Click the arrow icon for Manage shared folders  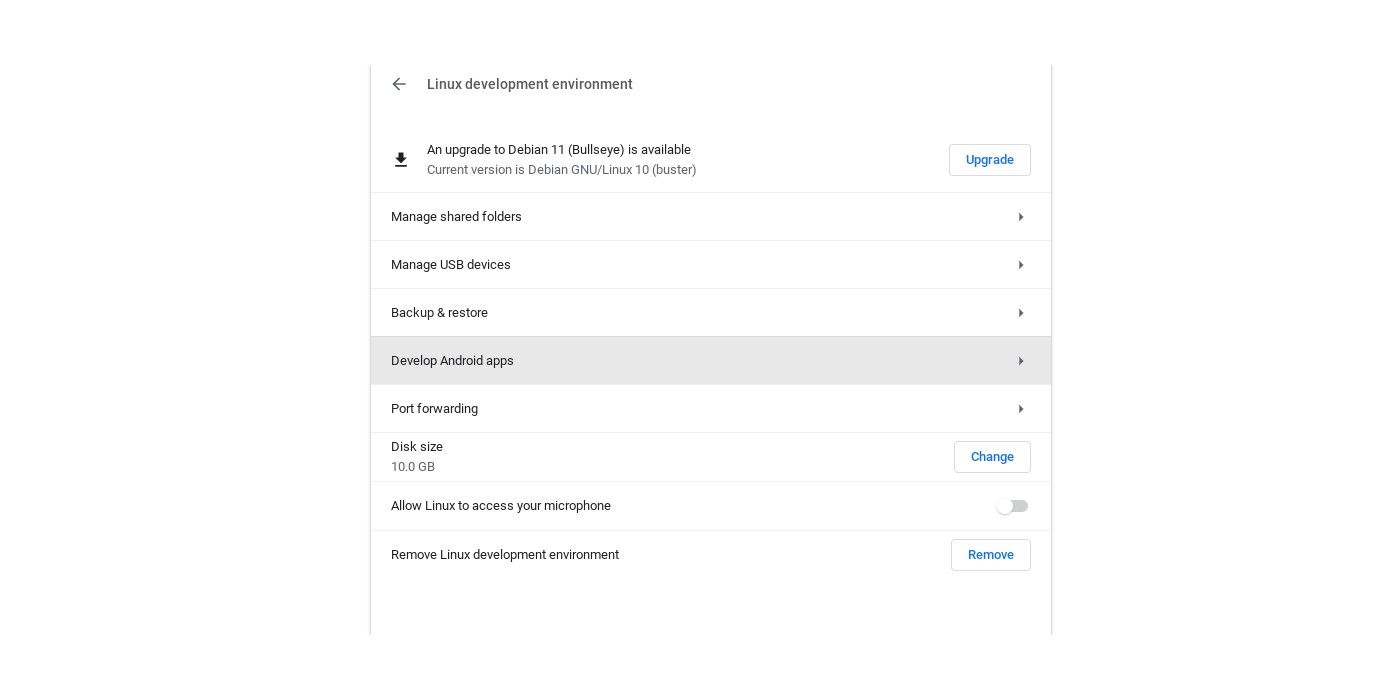point(1020,217)
